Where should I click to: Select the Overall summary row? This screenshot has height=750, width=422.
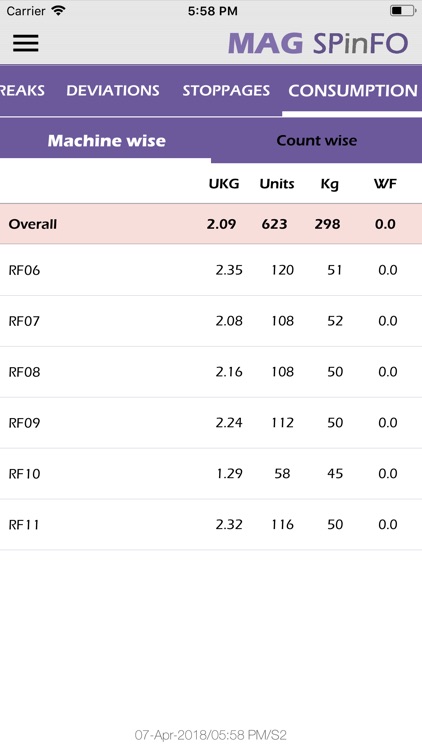click(x=211, y=224)
